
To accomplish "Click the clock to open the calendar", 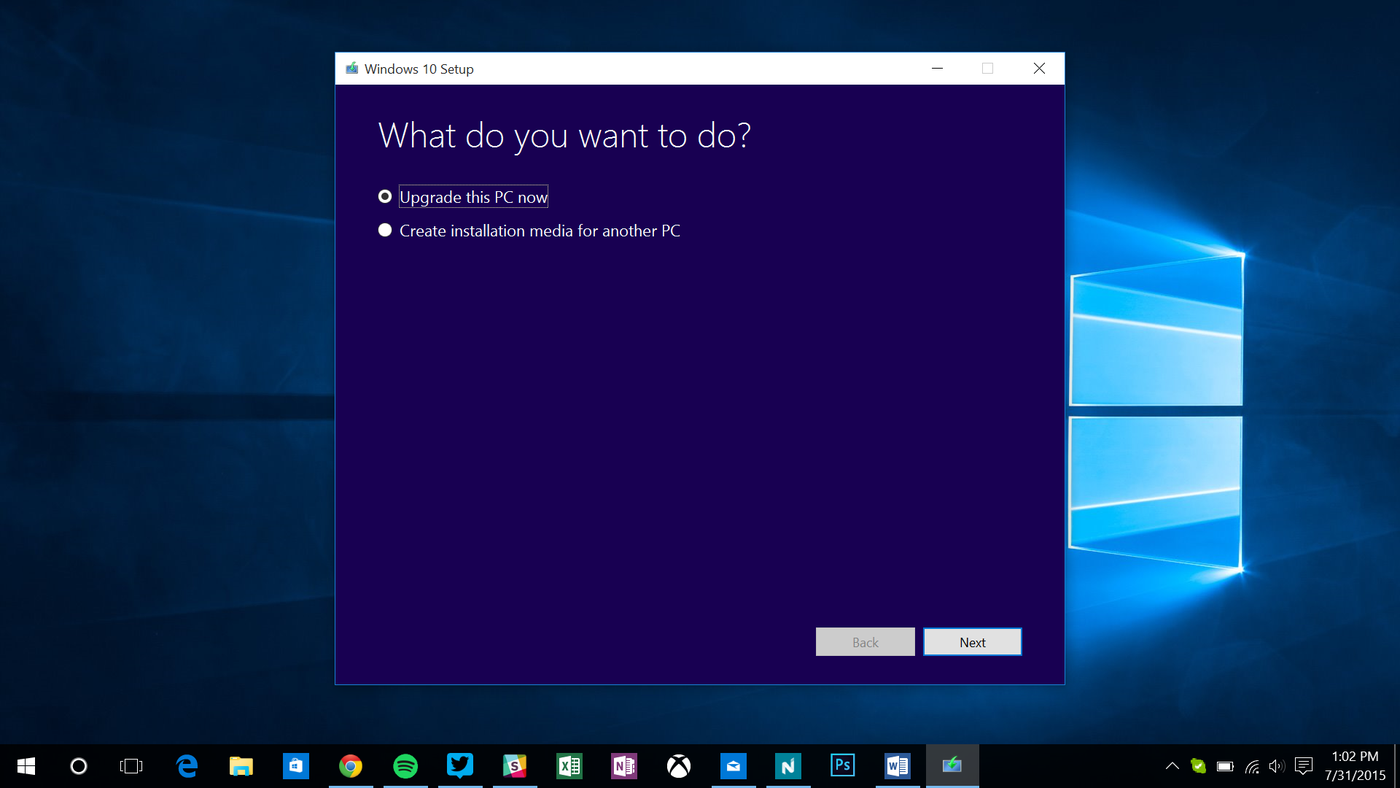I will click(1354, 765).
